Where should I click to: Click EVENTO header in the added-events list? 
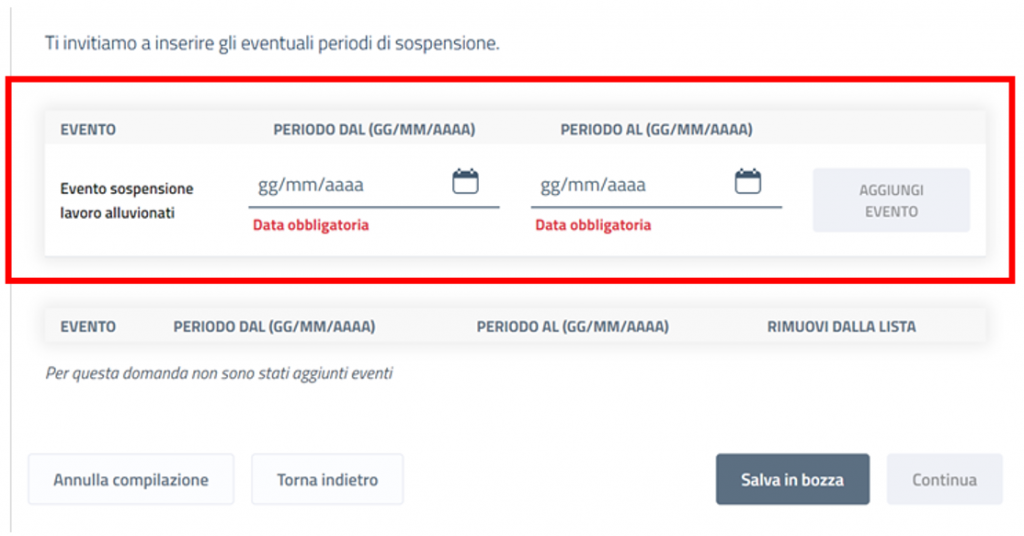tap(88, 326)
